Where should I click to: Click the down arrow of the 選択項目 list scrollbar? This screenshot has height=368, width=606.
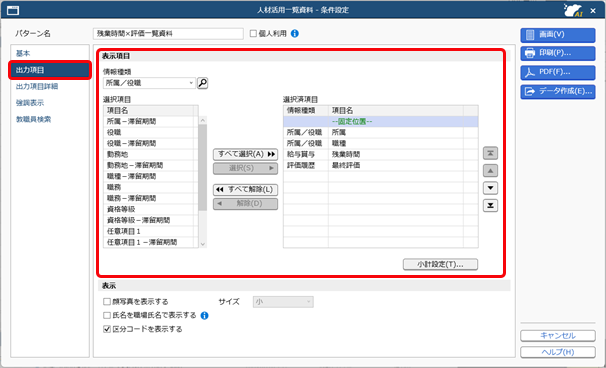point(203,244)
